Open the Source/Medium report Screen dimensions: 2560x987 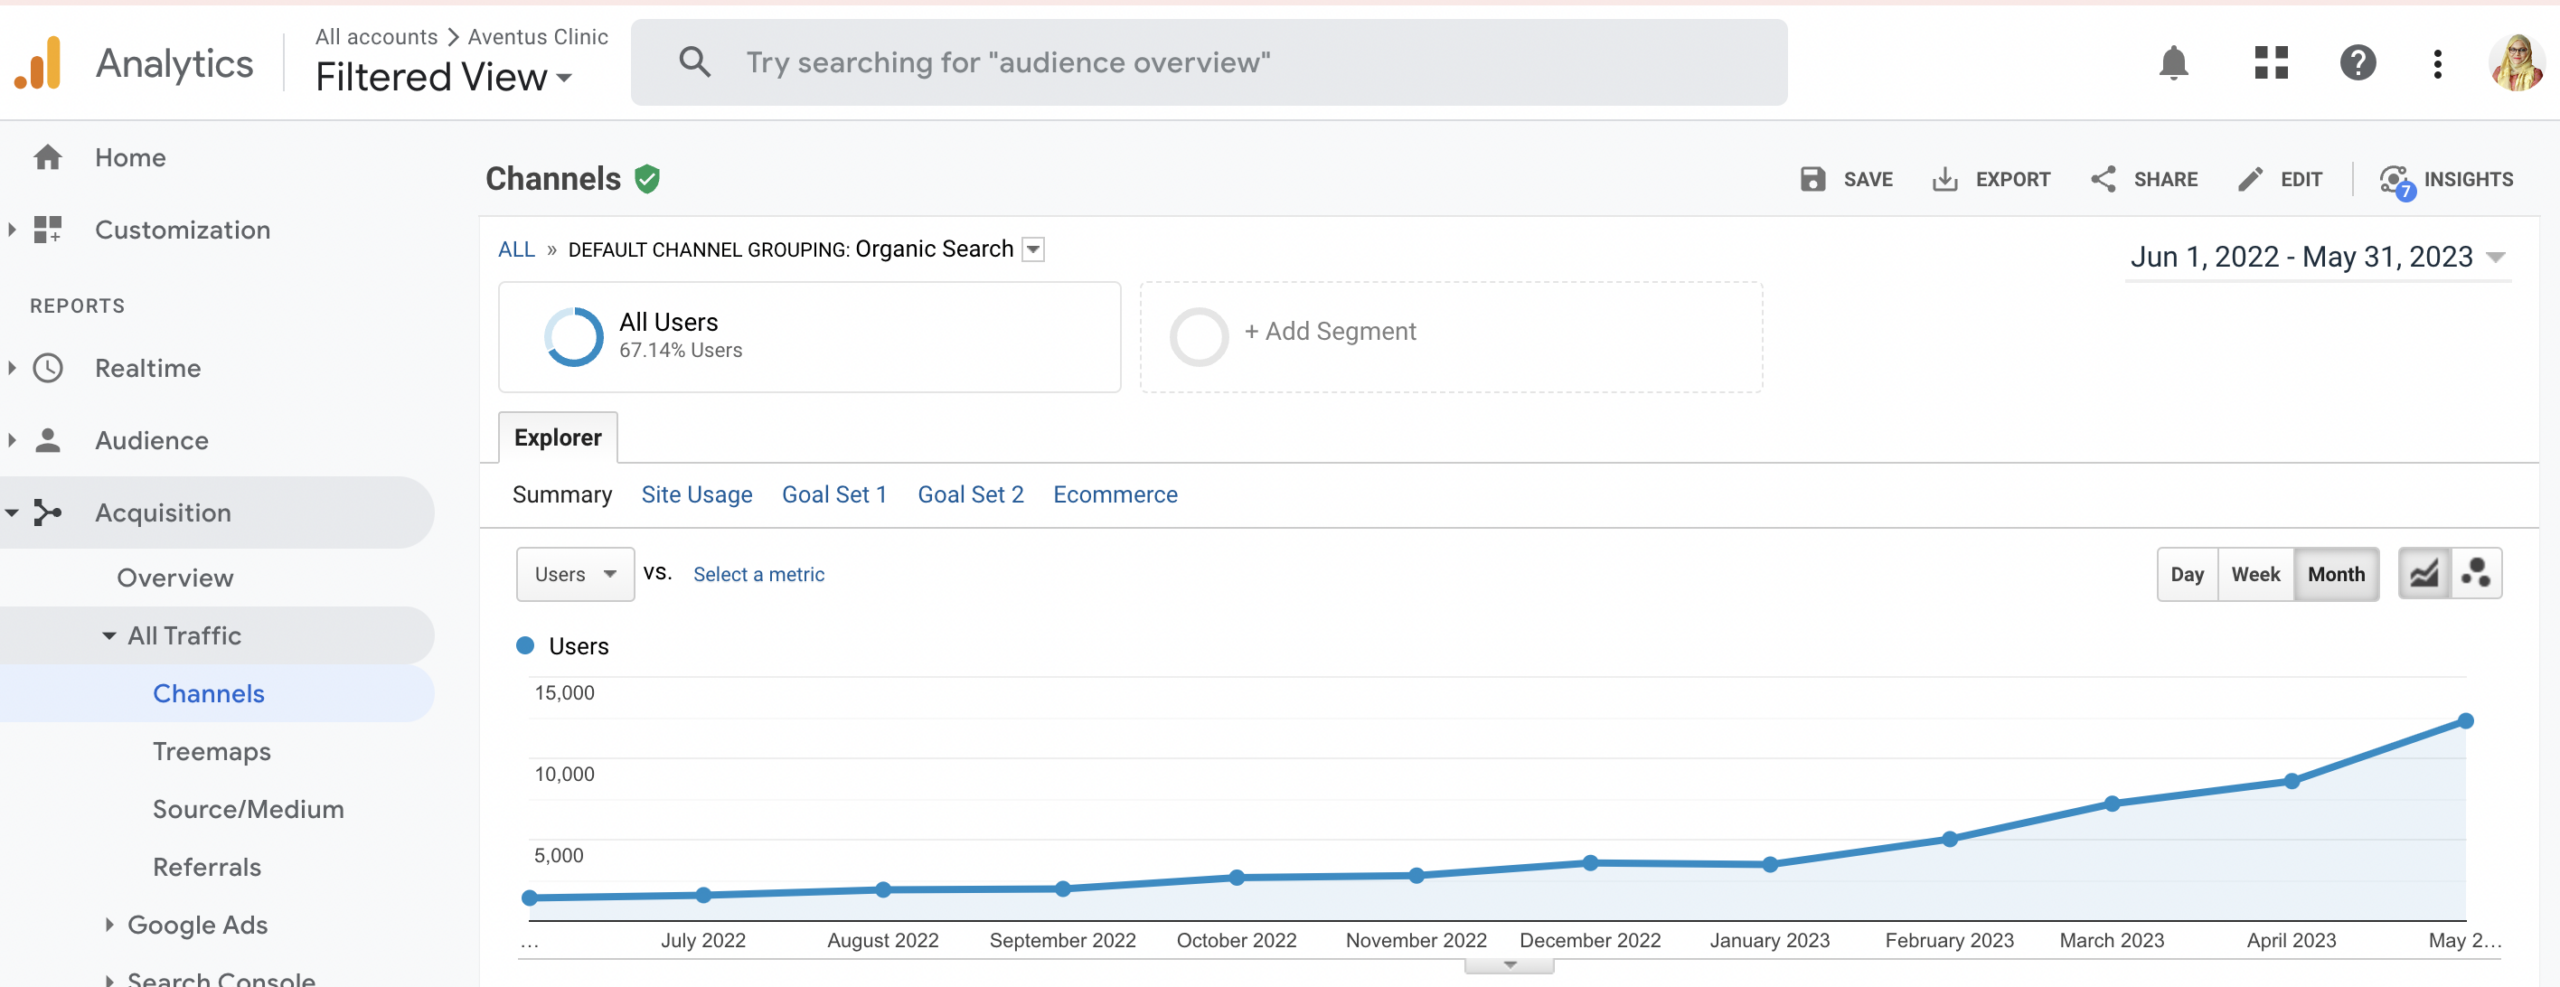[x=248, y=809]
